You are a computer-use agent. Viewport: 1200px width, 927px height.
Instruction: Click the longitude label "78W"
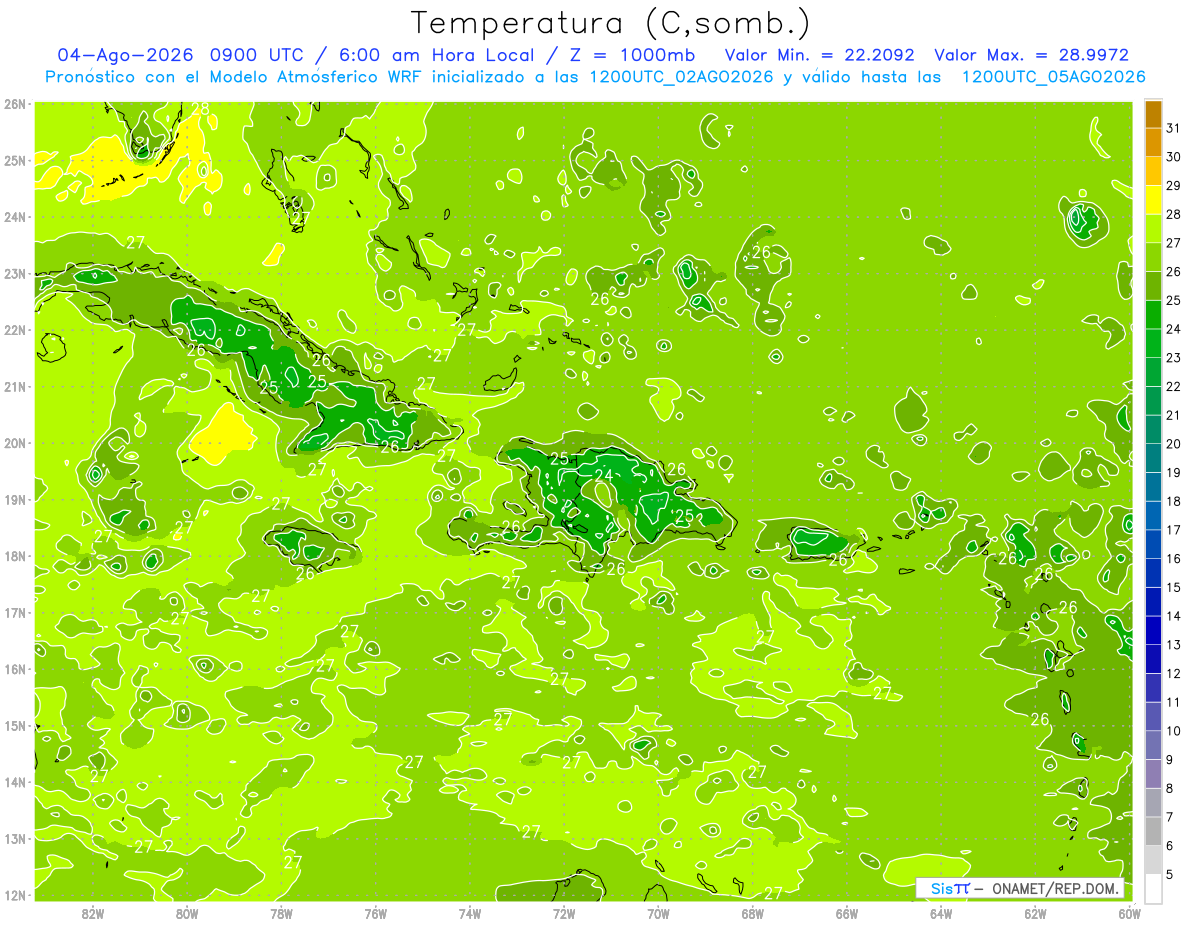tap(281, 914)
